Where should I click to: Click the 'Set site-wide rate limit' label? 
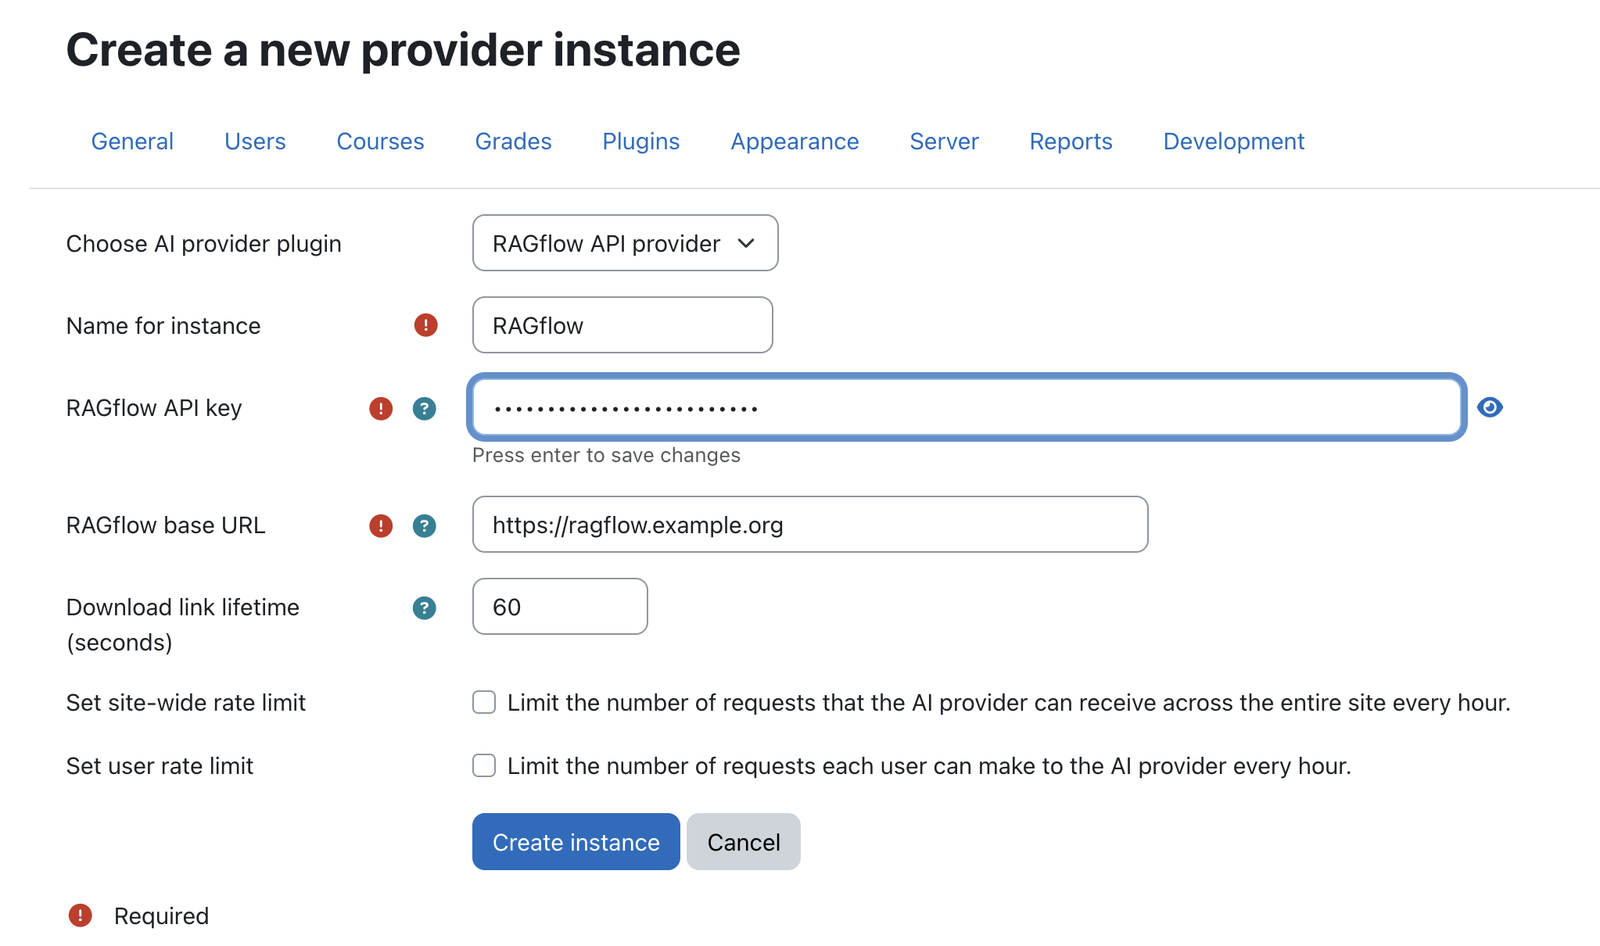[x=186, y=703]
